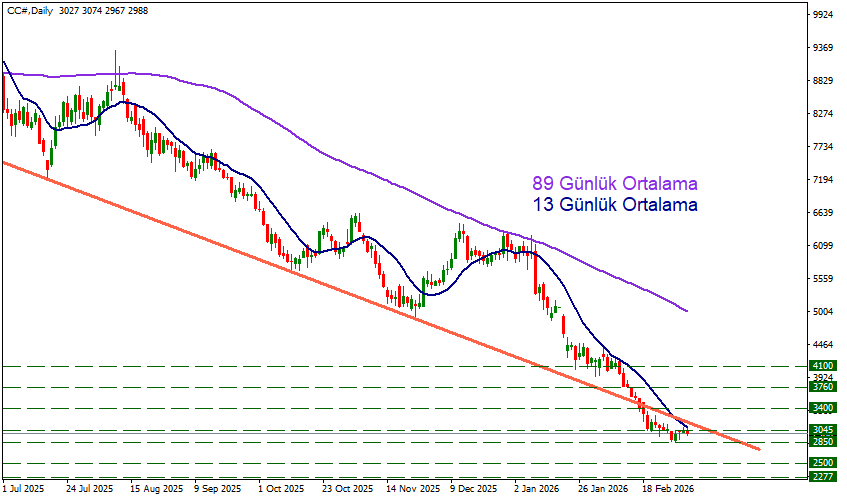The image size is (847, 500).
Task: Click the 3045 price level tag
Action: click(x=823, y=430)
